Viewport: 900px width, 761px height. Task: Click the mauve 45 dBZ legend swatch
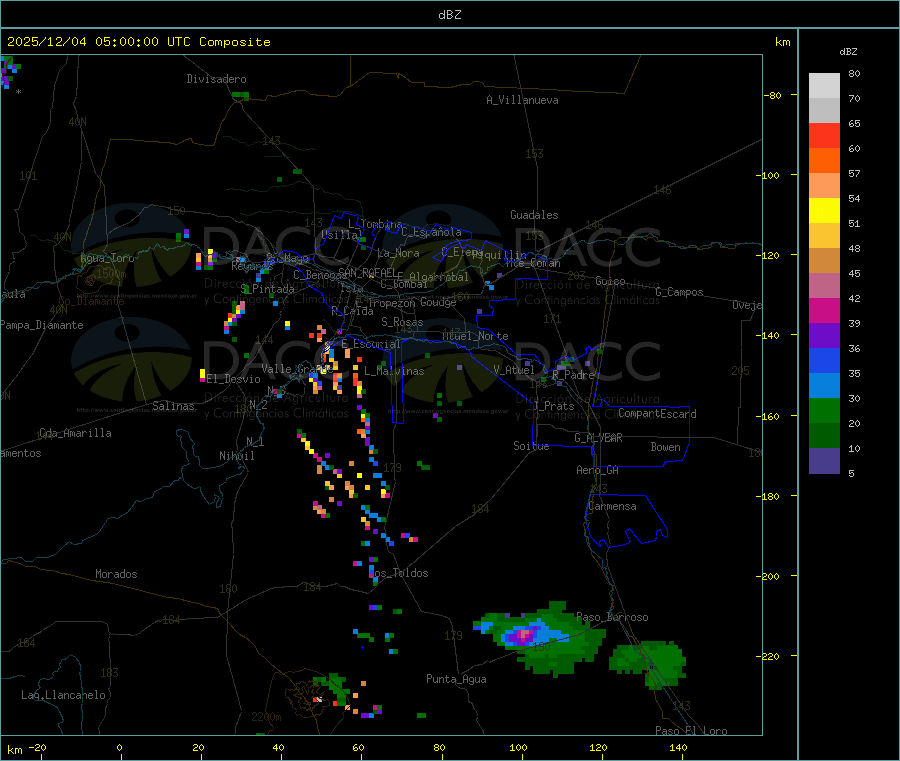click(824, 286)
